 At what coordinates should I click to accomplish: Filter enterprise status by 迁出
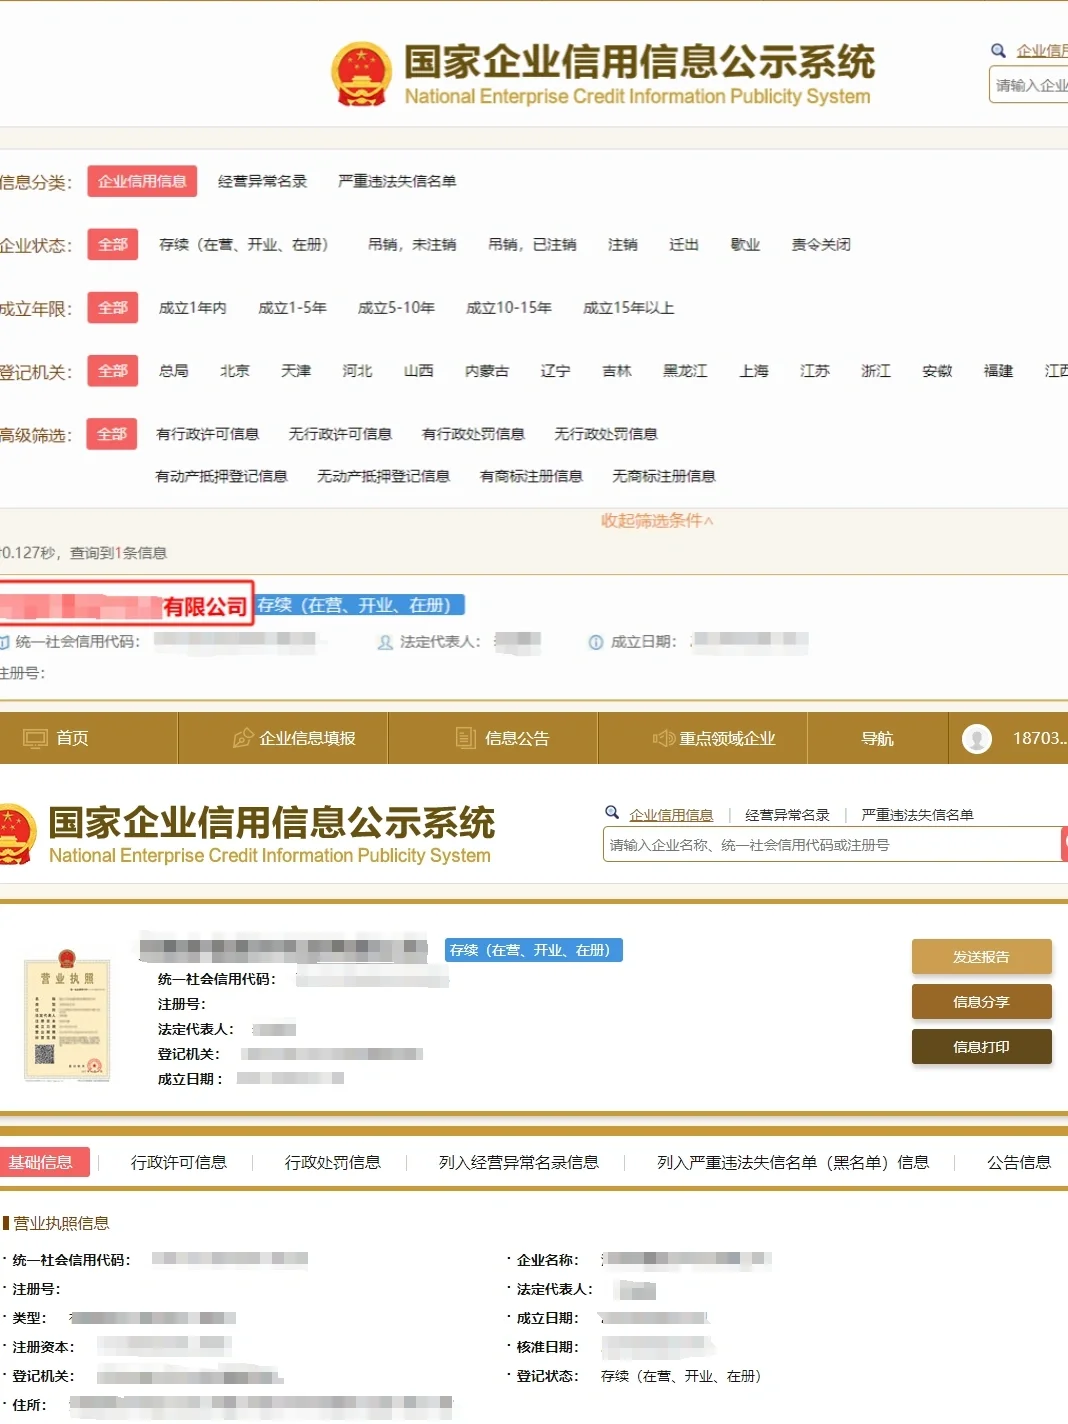pos(684,244)
